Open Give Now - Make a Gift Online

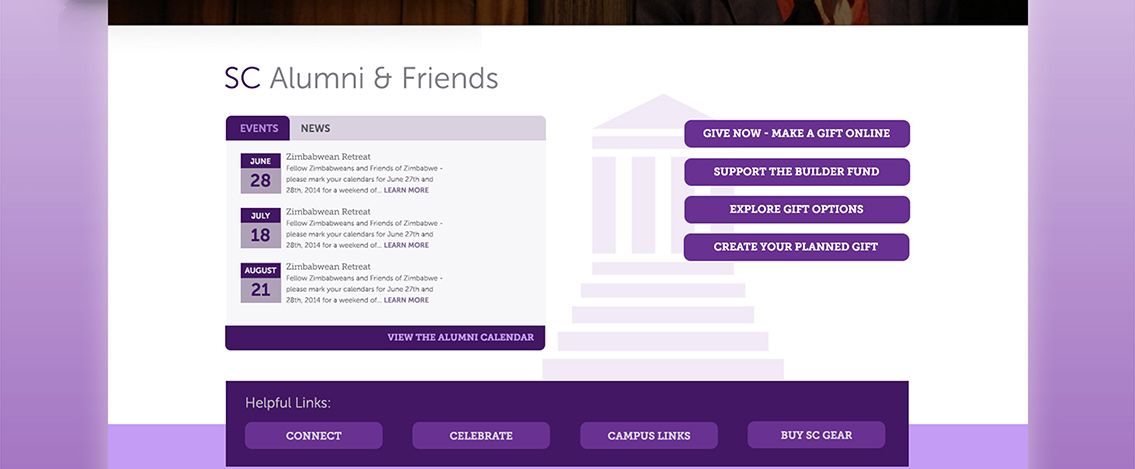pos(796,134)
